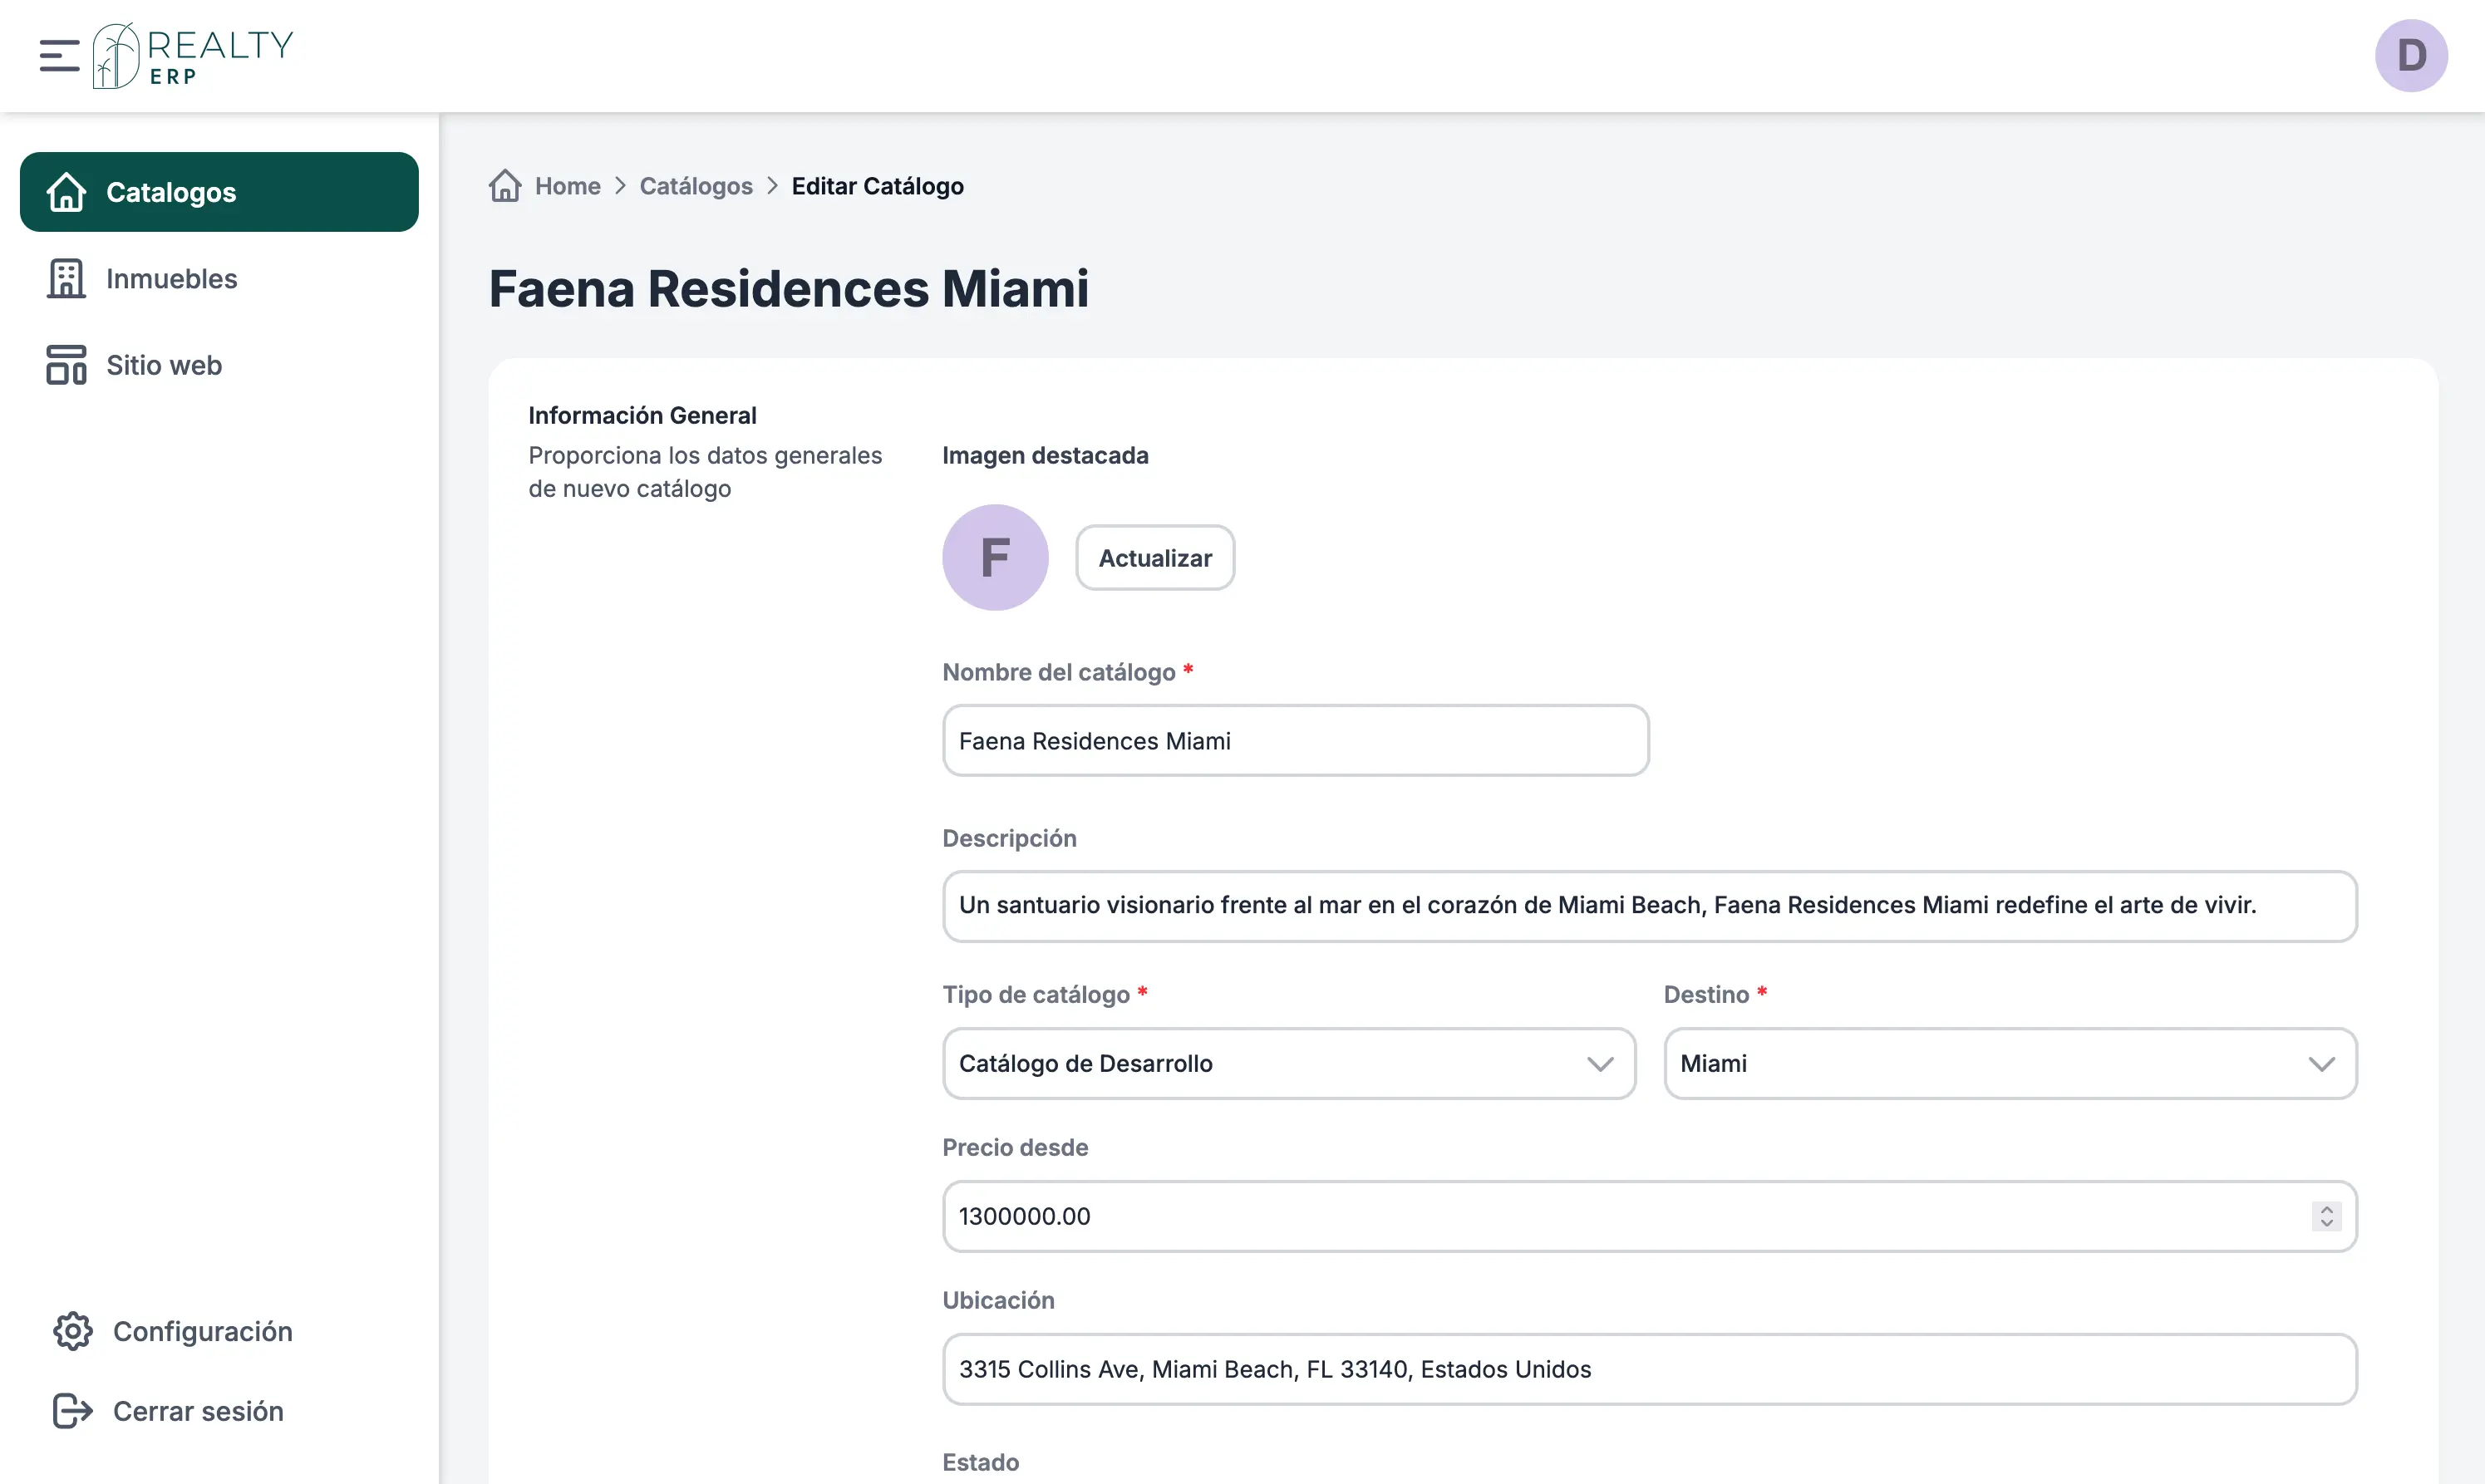2485x1484 pixels.
Task: Expand the Tipo de catálogo dropdown
Action: (x=1288, y=1063)
